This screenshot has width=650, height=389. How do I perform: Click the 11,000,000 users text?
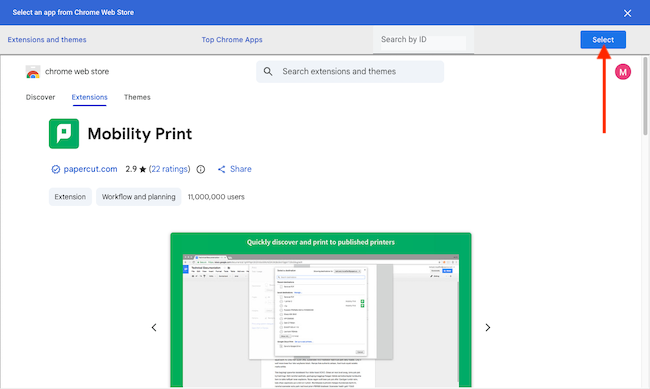(216, 197)
